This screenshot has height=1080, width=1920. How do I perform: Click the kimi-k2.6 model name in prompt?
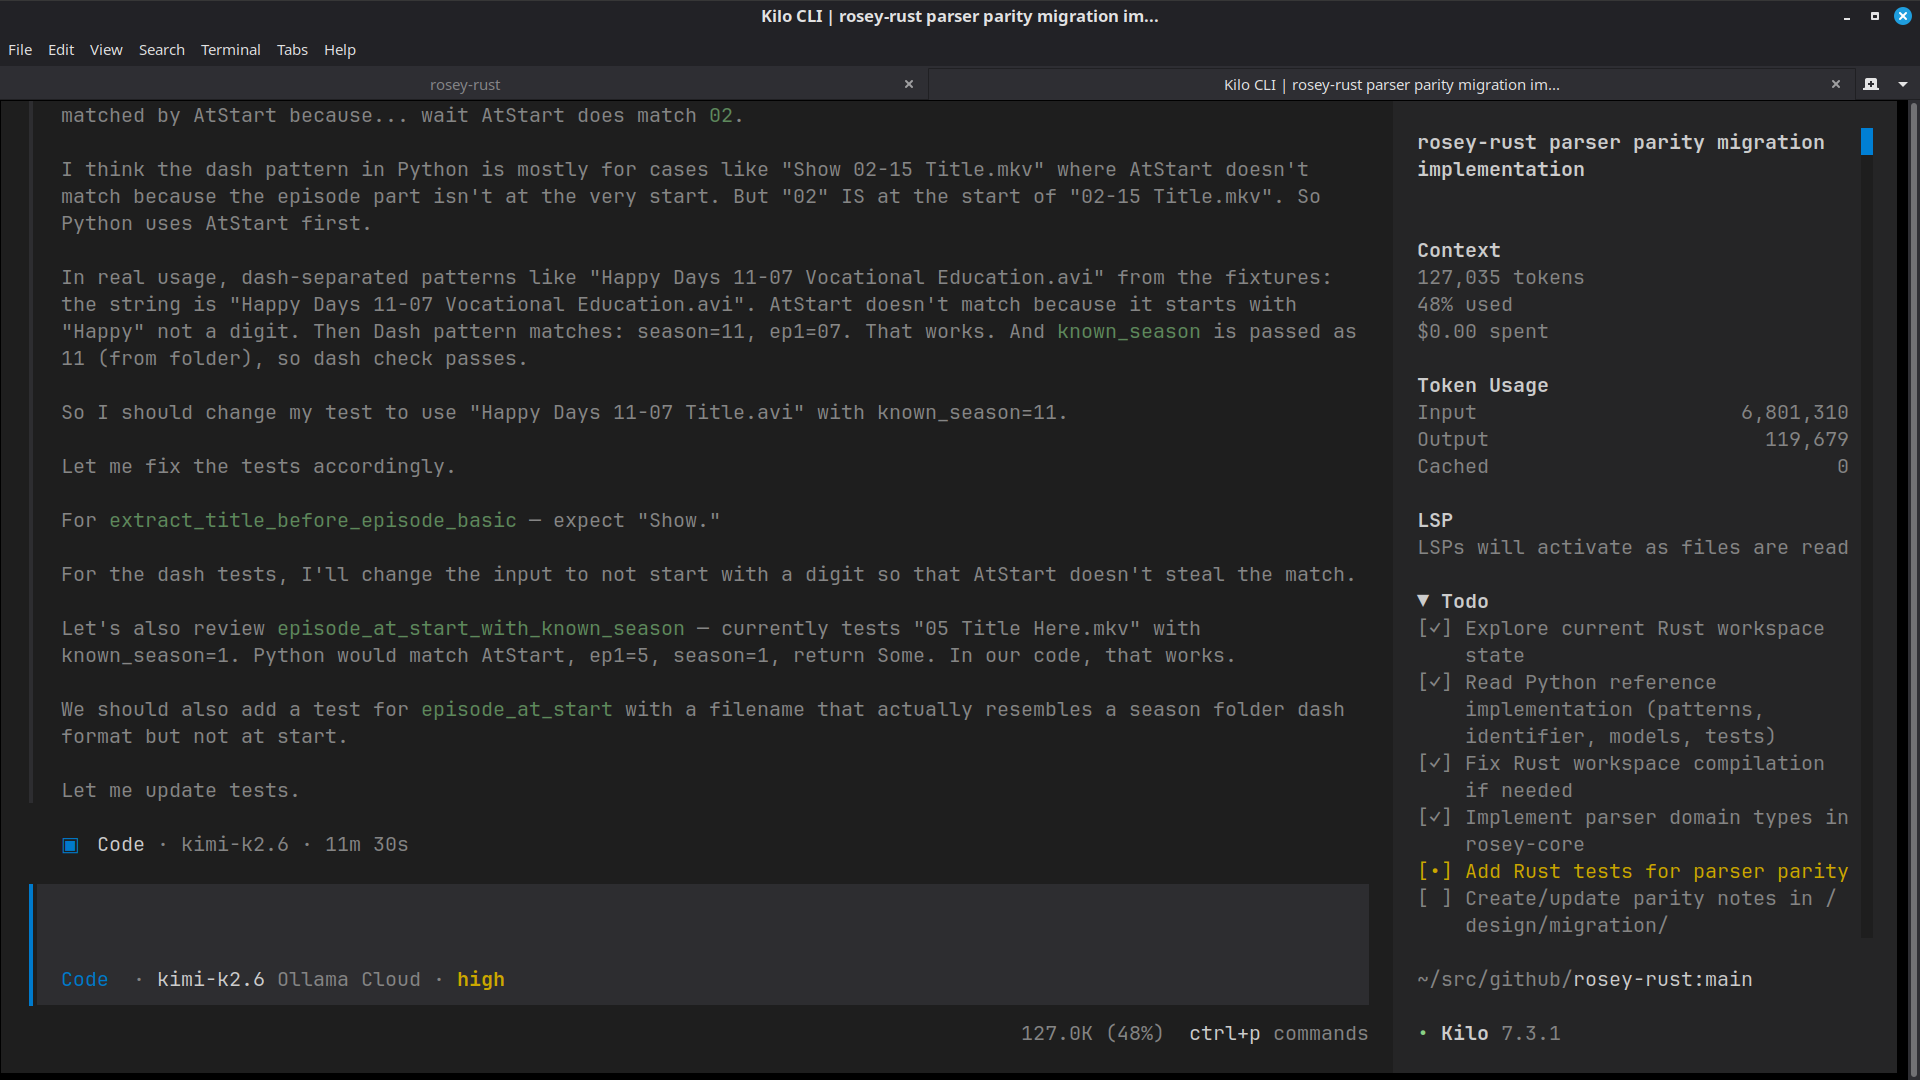[x=211, y=980]
